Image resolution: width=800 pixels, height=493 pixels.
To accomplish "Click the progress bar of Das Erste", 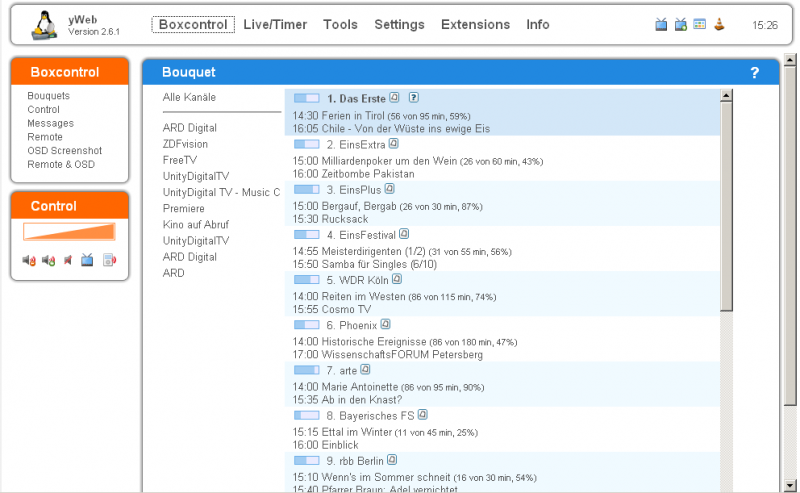I will click(x=307, y=97).
